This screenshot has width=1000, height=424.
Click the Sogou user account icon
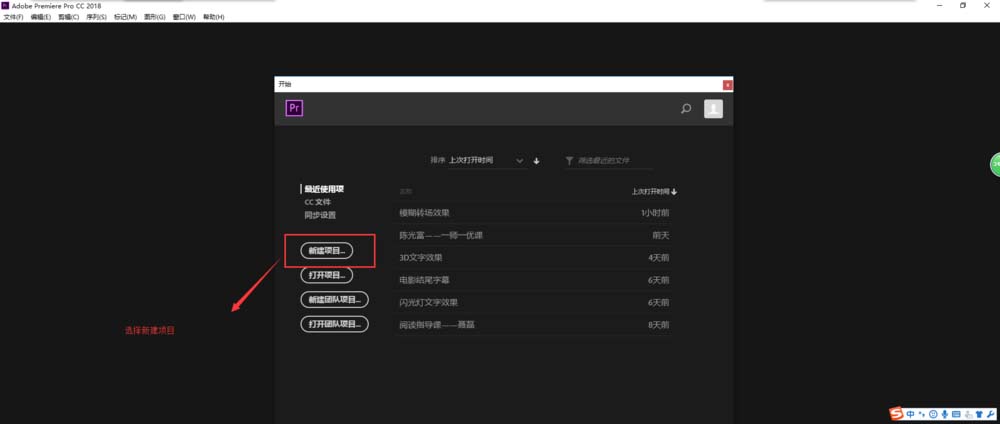click(968, 414)
